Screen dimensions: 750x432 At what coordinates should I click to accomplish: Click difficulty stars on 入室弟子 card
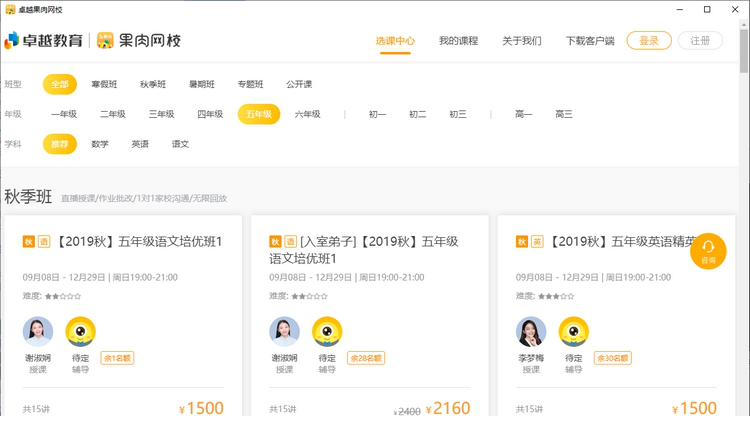click(x=309, y=296)
